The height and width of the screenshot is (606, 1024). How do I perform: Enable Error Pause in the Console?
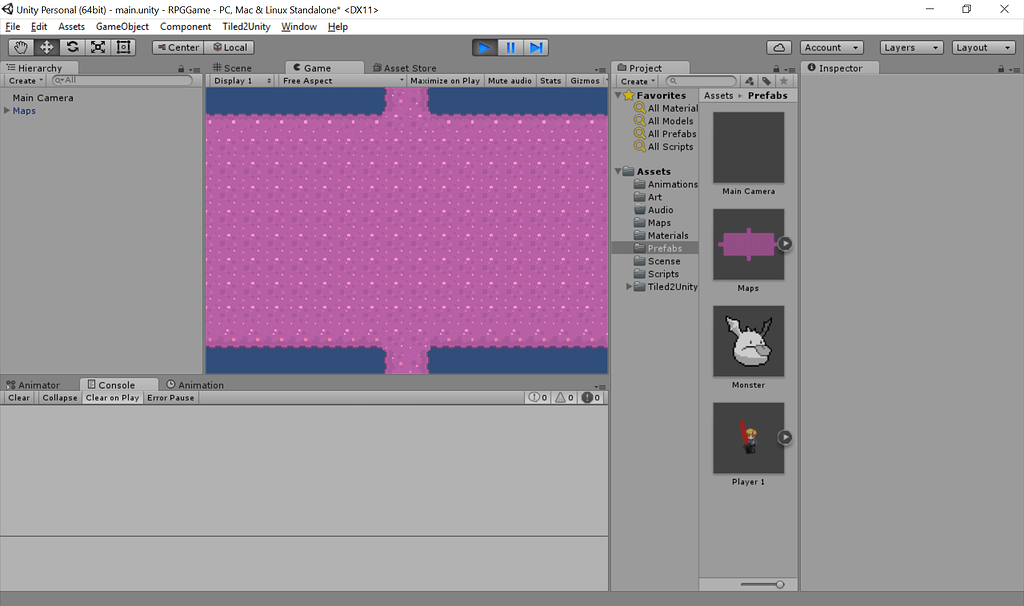coord(170,397)
